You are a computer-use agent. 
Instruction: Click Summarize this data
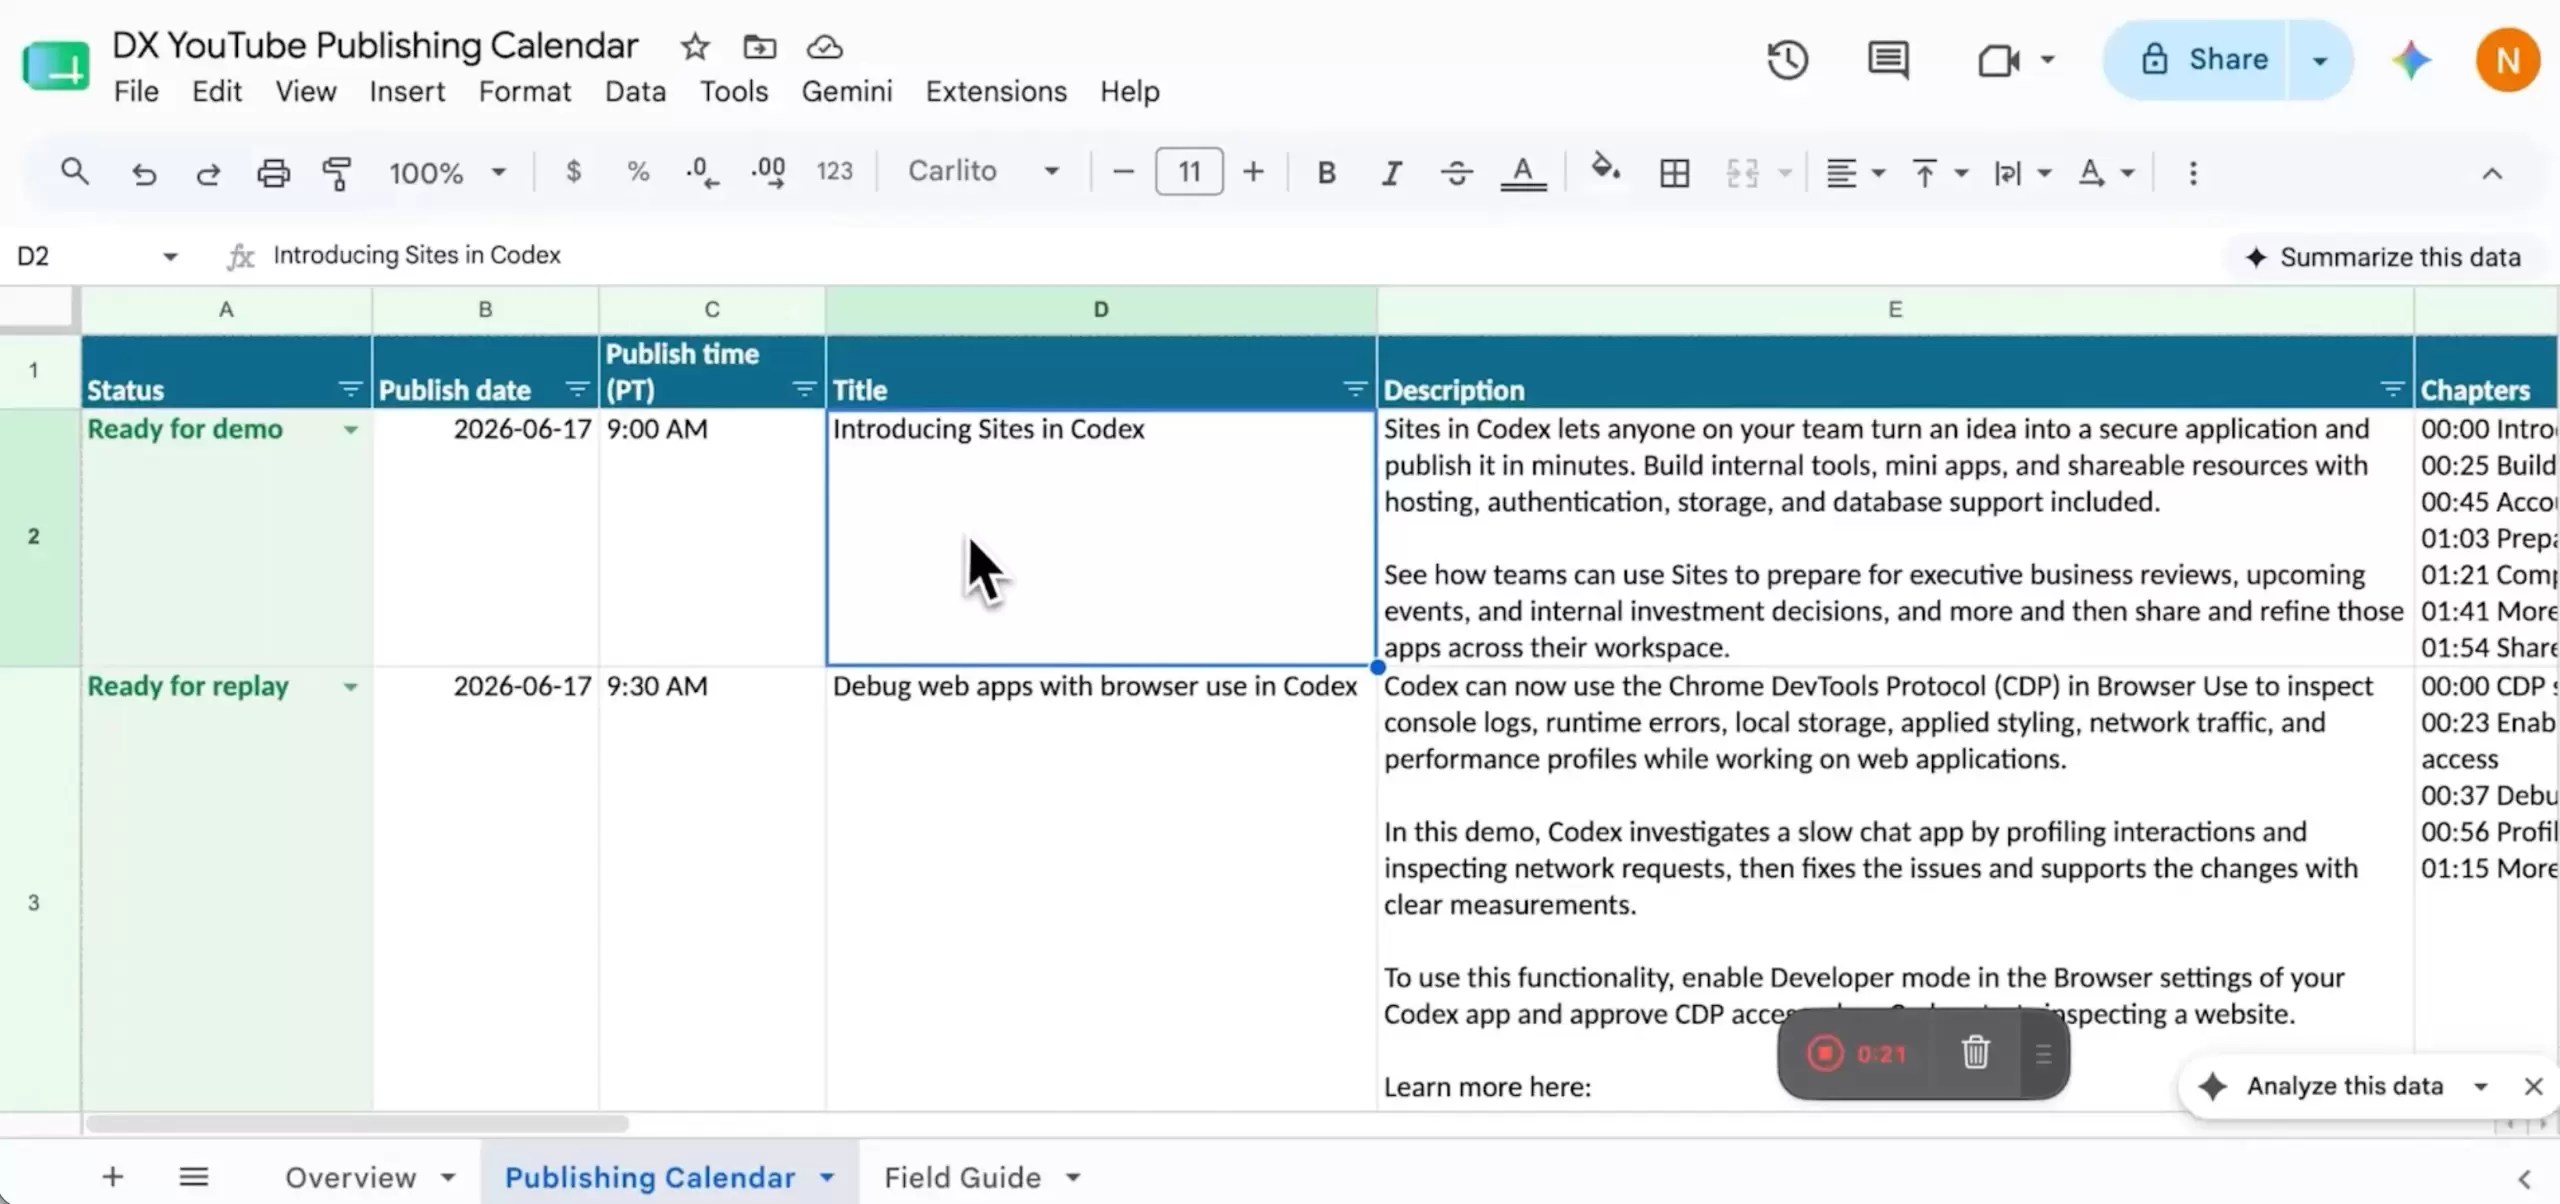[2384, 257]
